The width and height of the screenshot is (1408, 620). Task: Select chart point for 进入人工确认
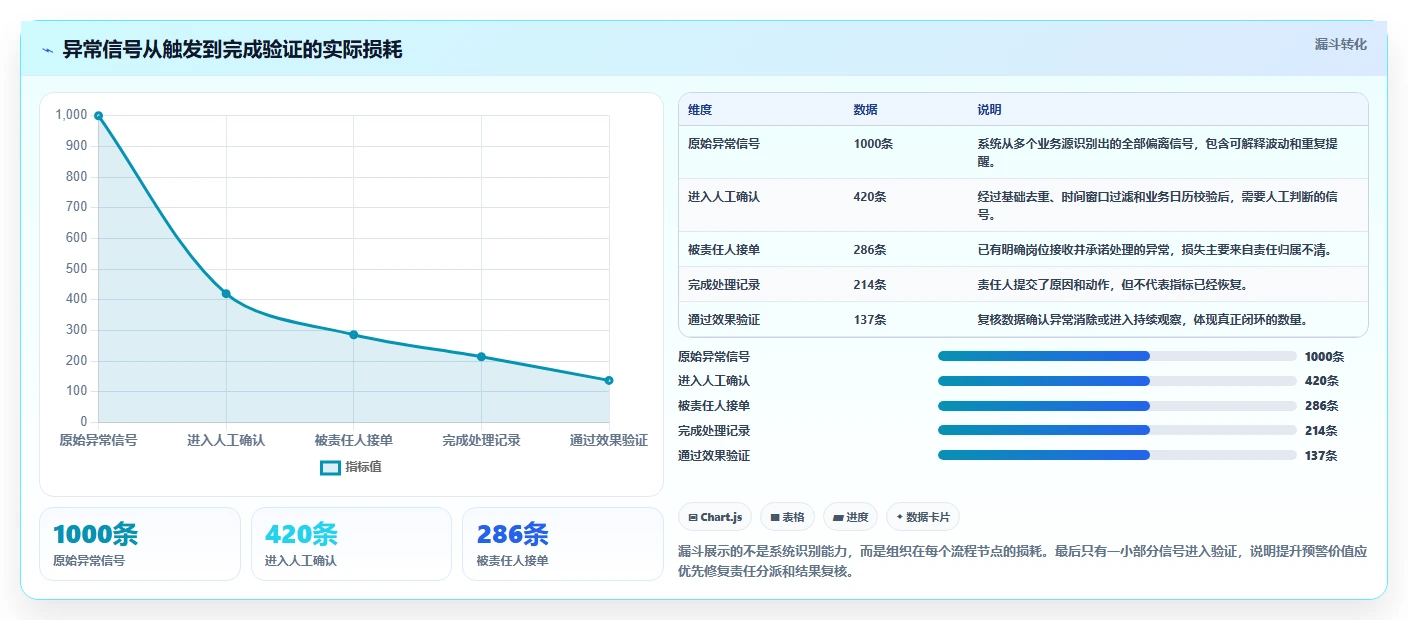coord(226,293)
